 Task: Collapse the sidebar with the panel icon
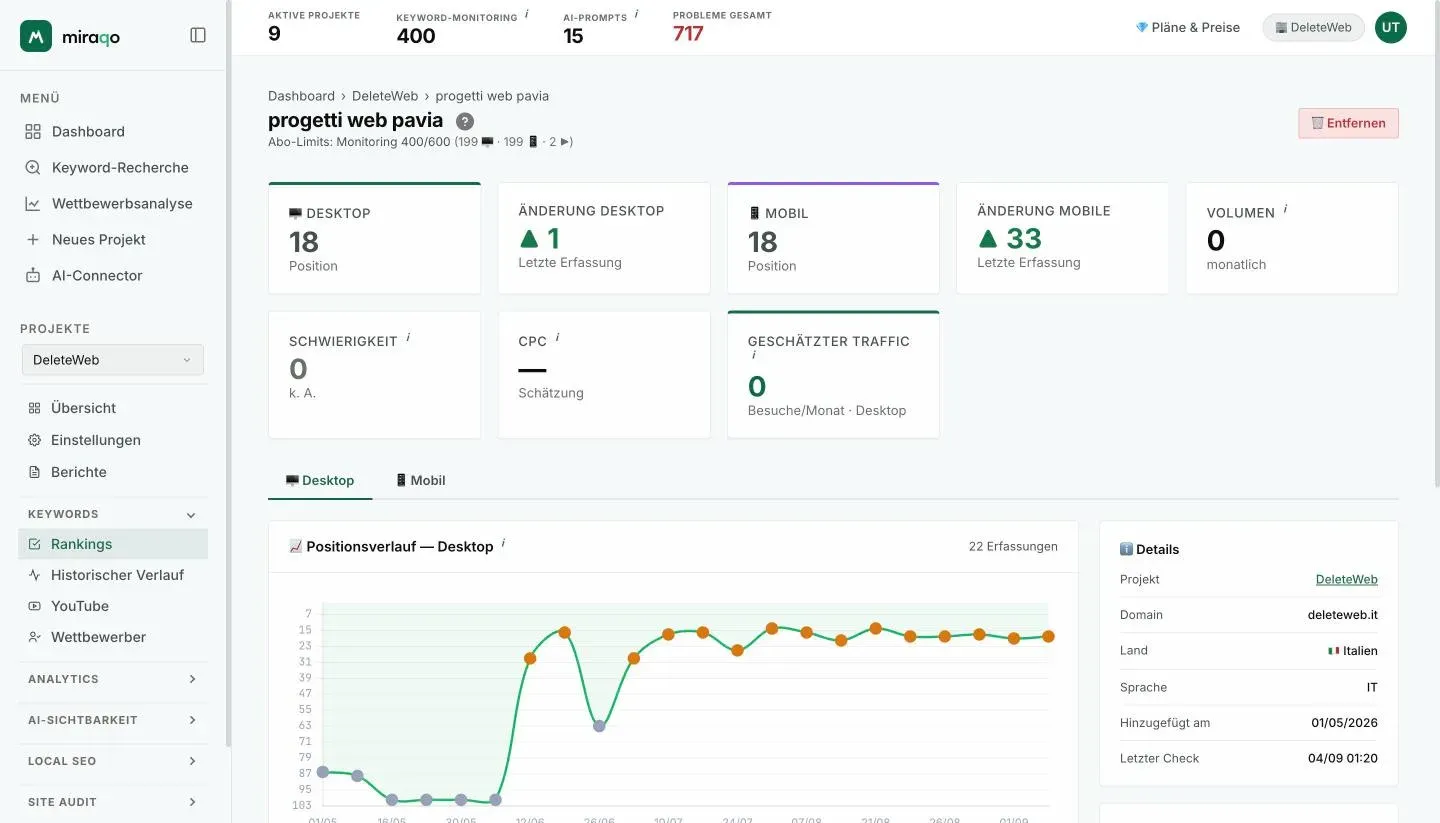[198, 35]
